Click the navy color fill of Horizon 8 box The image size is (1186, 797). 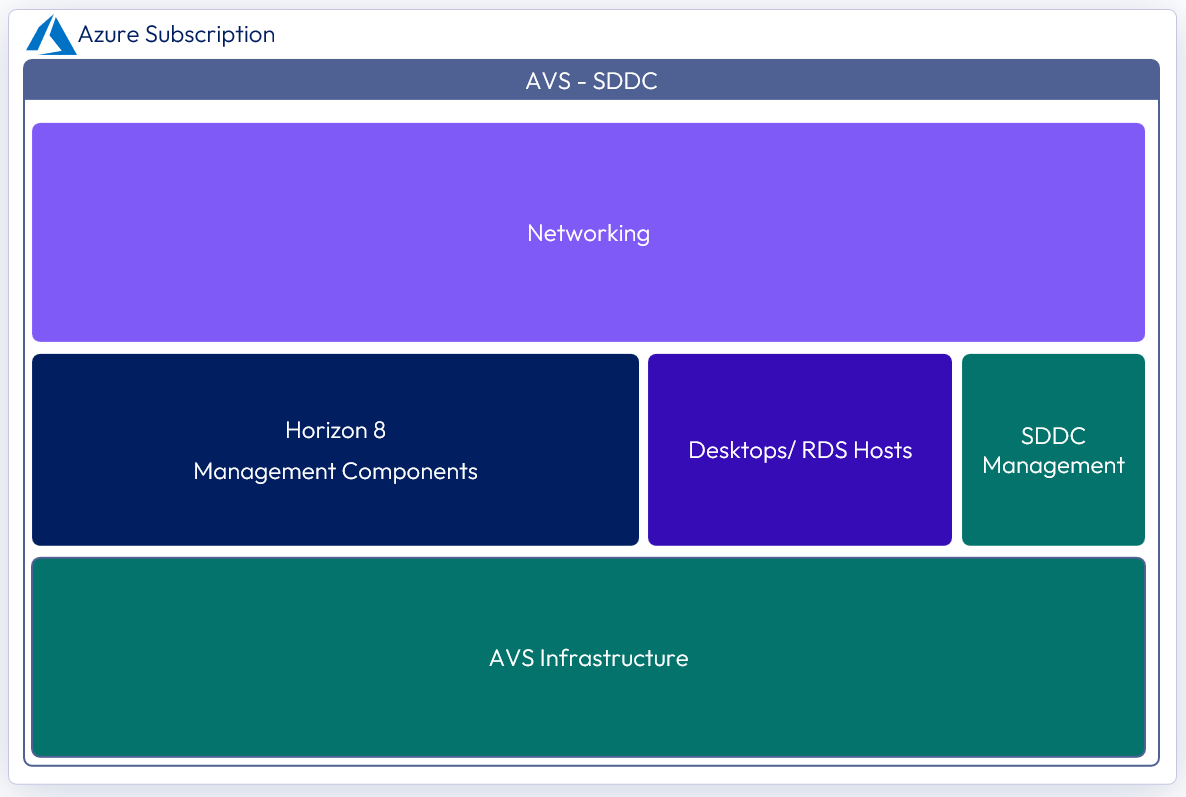[120, 400]
